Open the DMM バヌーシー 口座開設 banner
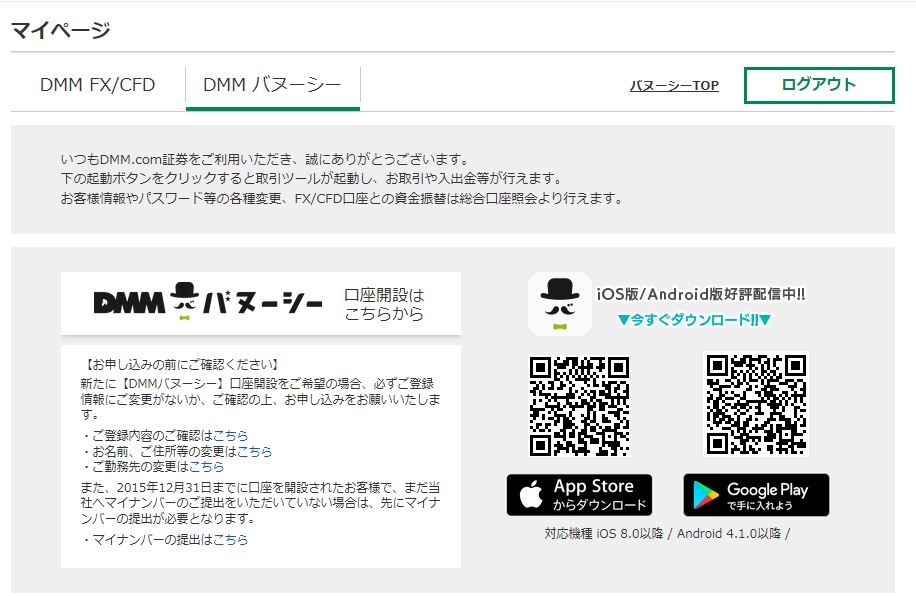The width and height of the screenshot is (916, 596). pos(261,303)
